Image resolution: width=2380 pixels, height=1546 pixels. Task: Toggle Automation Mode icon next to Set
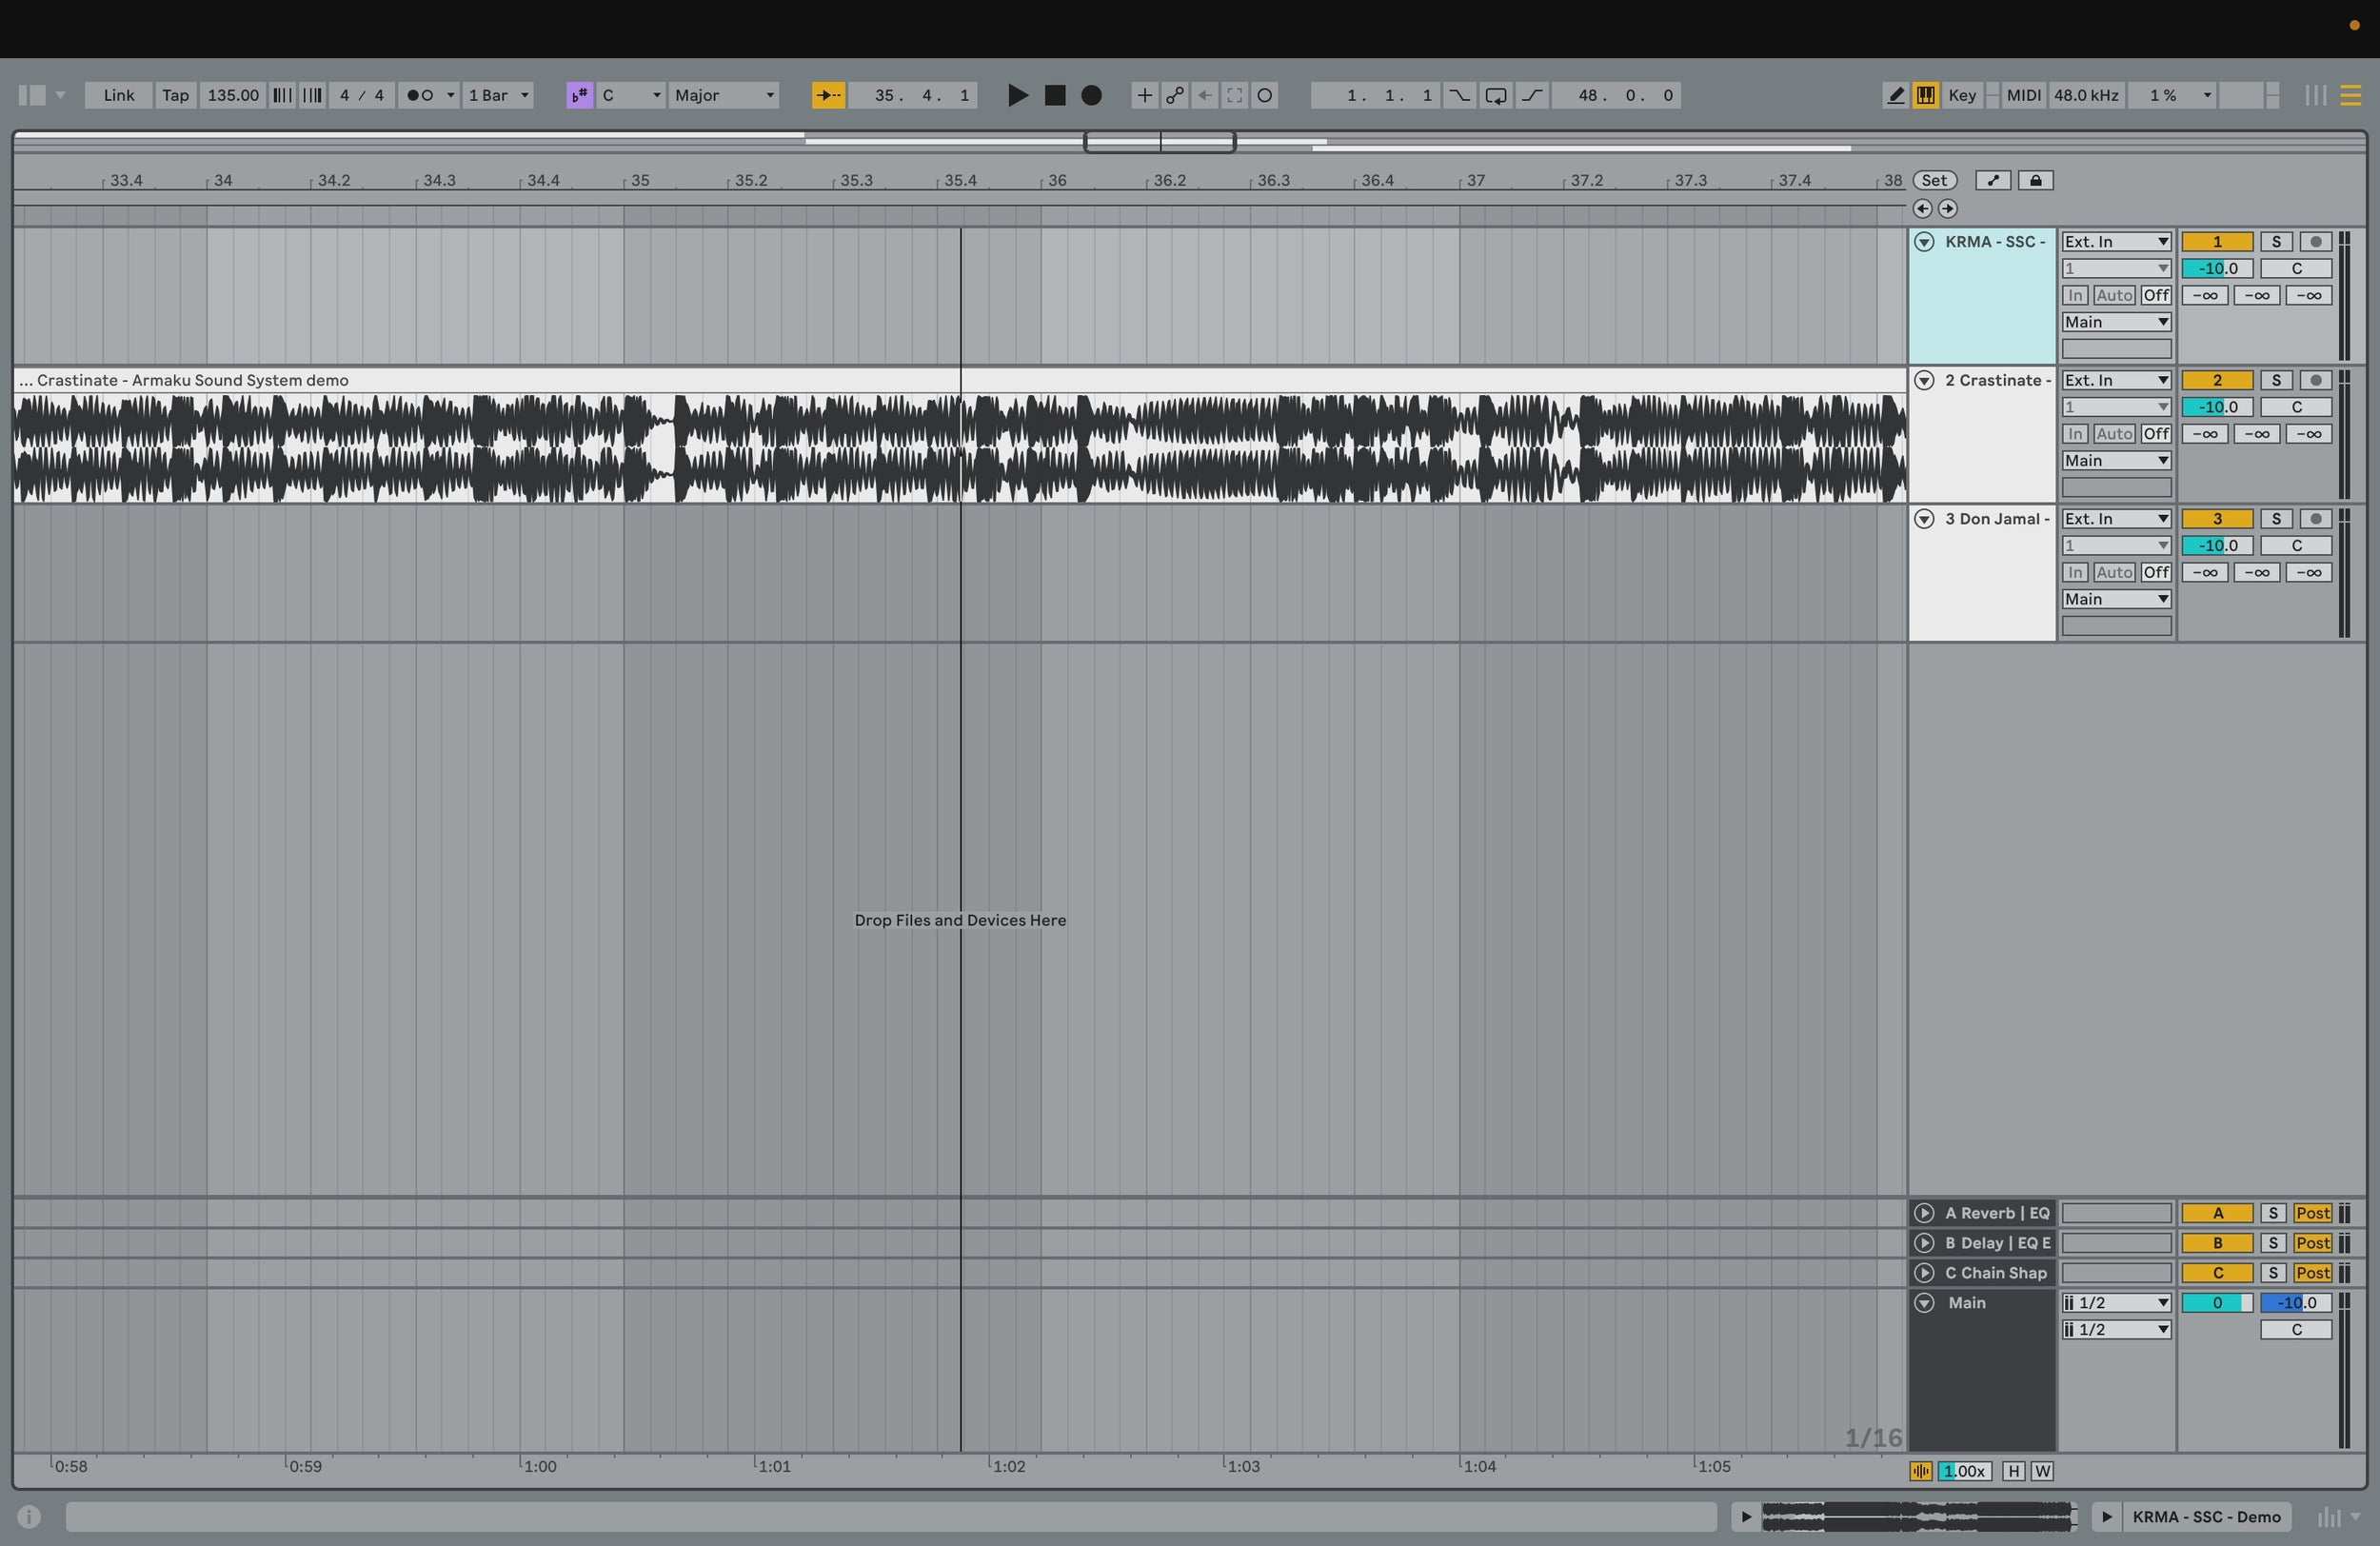pos(1992,180)
